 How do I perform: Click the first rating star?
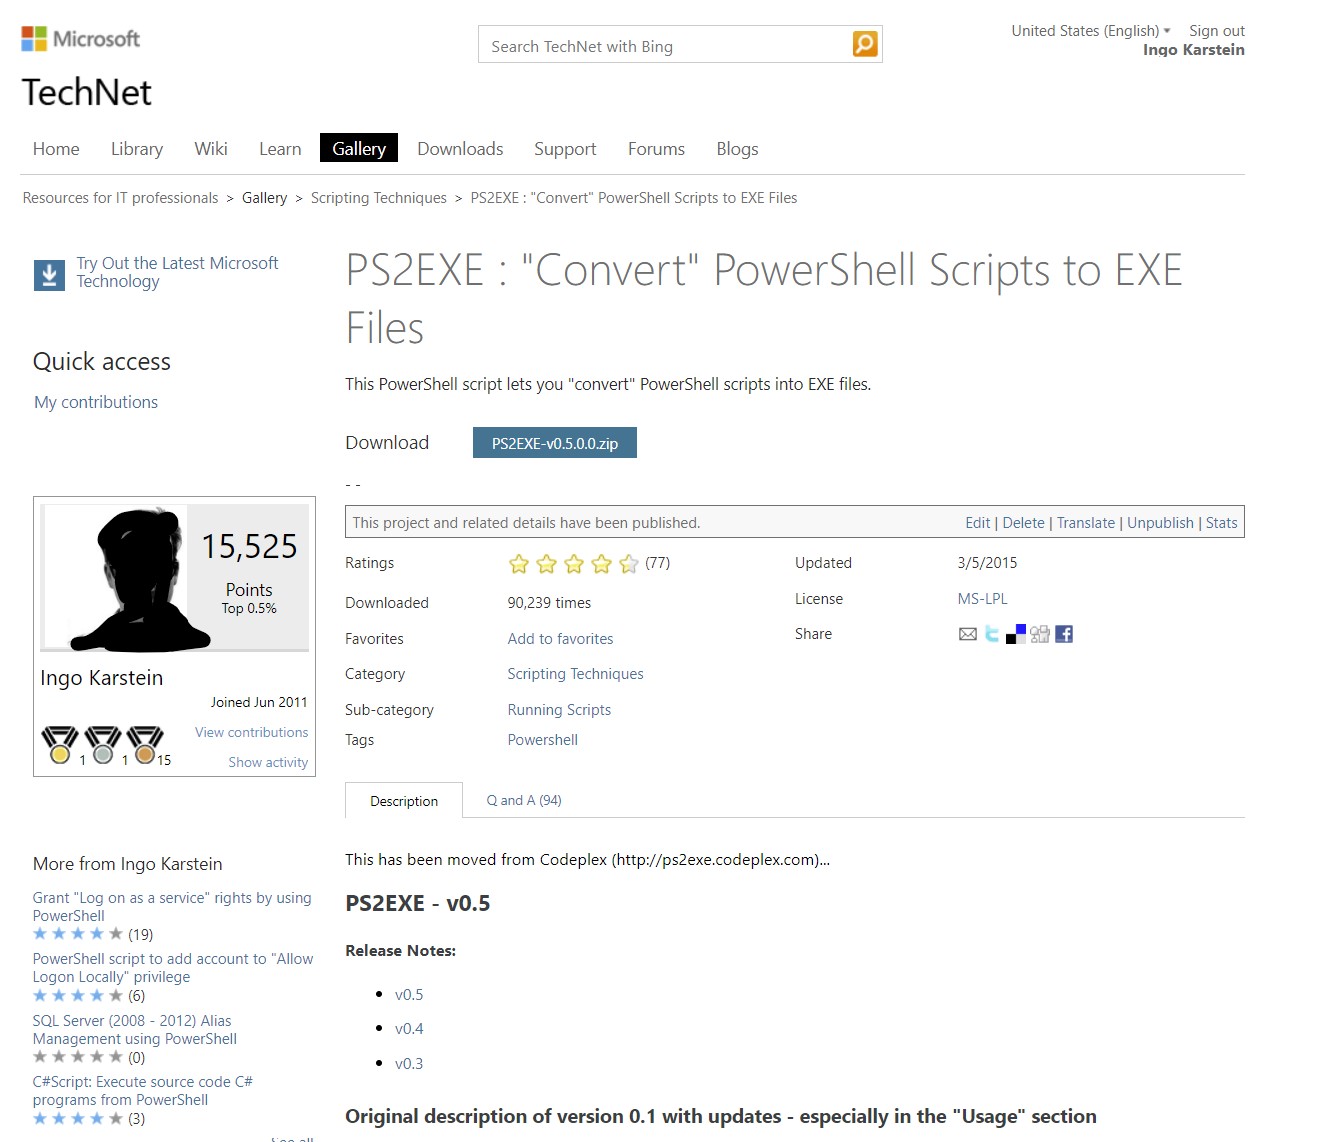click(x=519, y=564)
